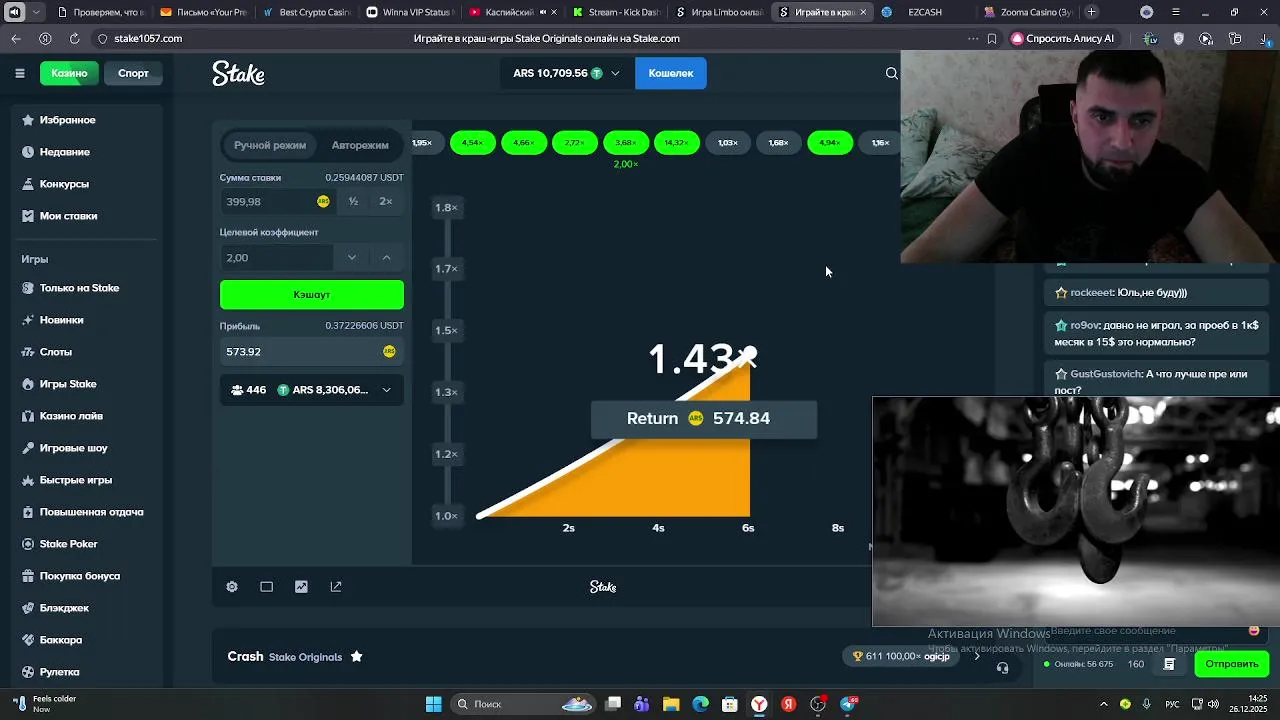Screen dimensions: 1280x720
Task: Switch to Авторежим mode
Action: (360, 145)
